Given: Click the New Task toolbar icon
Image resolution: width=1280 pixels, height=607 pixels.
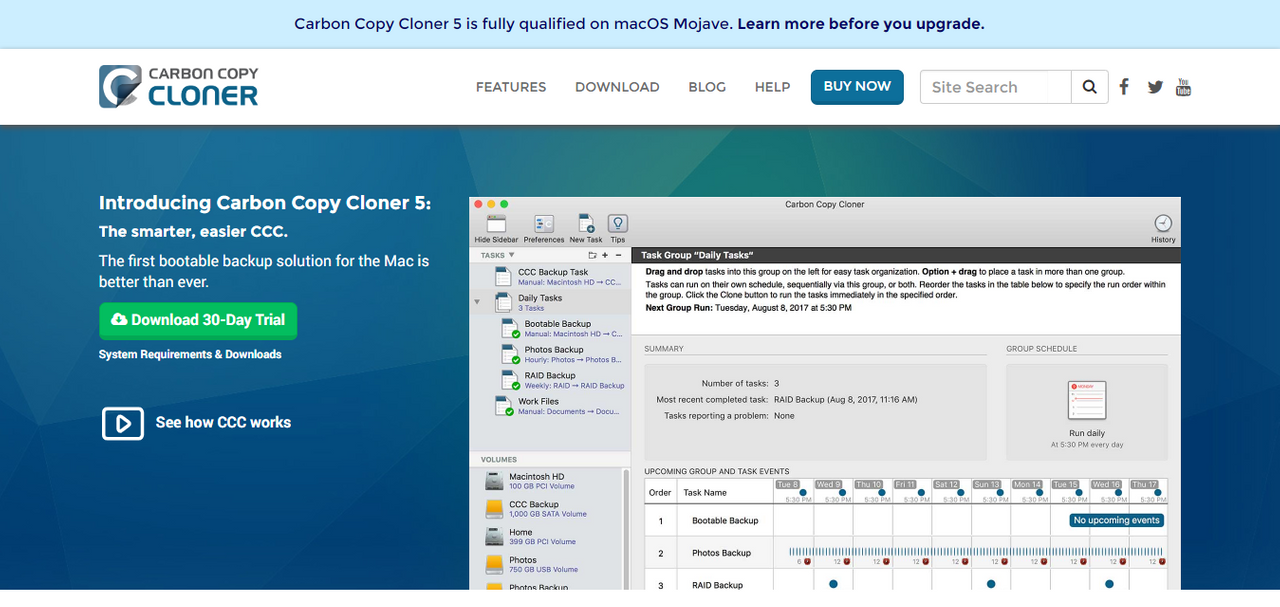Looking at the screenshot, I should point(586,224).
